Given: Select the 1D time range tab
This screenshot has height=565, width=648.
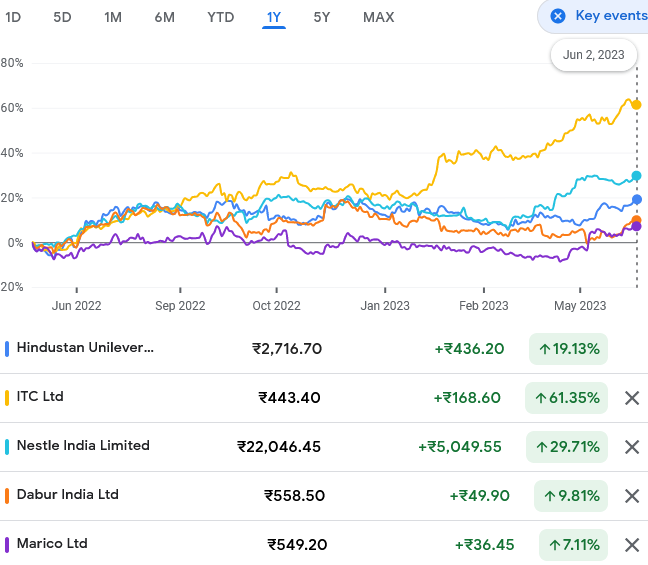Looking at the screenshot, I should click(x=13, y=17).
